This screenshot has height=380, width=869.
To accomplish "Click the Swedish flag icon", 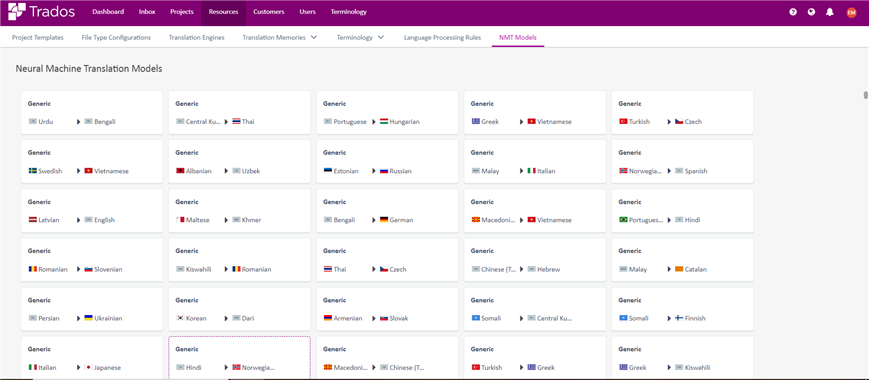I will 32,171.
